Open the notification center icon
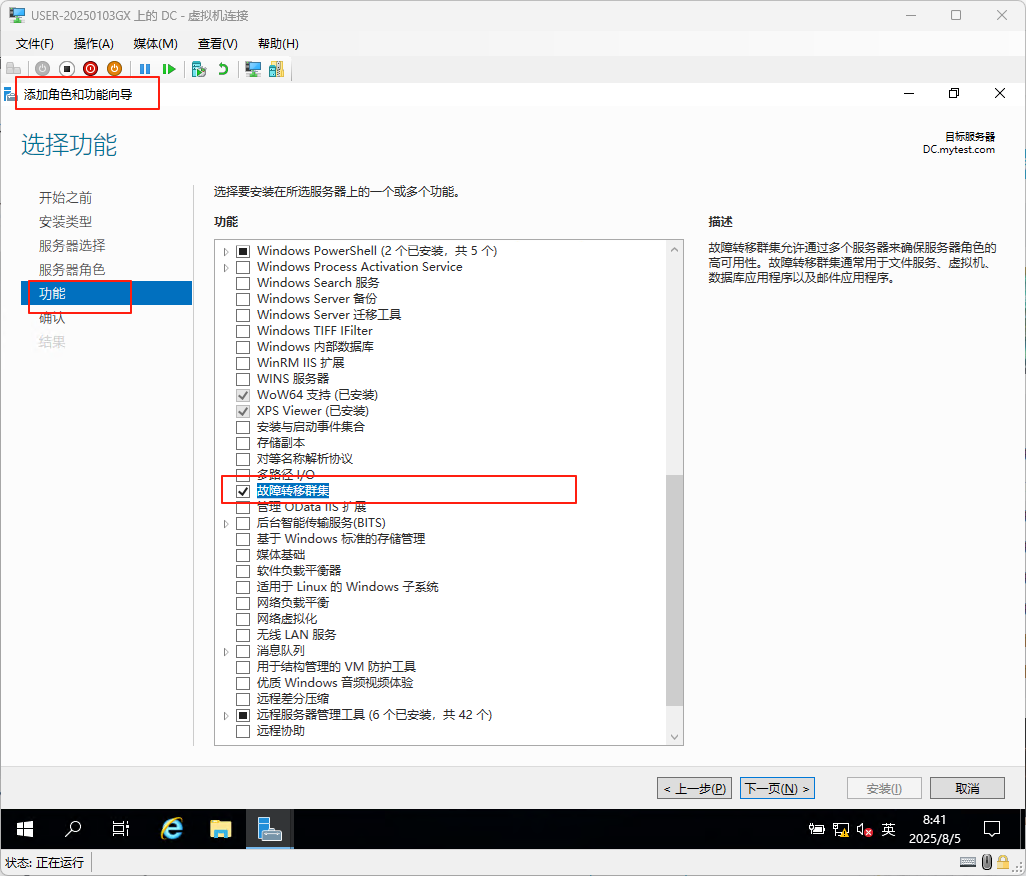 (992, 829)
